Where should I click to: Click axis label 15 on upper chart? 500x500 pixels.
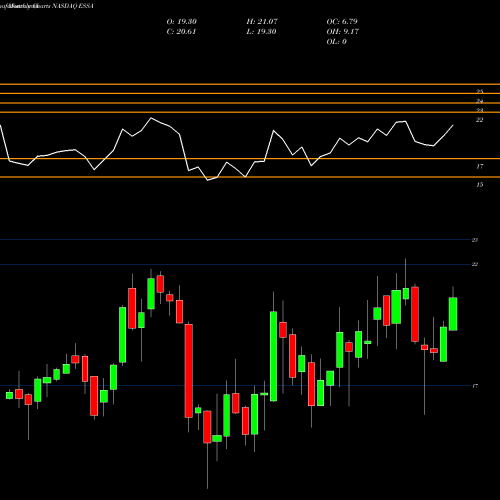[x=479, y=185]
